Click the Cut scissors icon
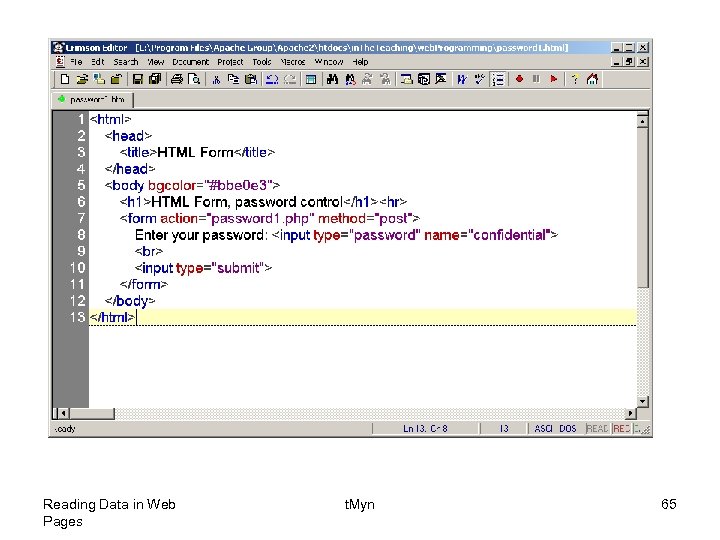 tap(216, 79)
